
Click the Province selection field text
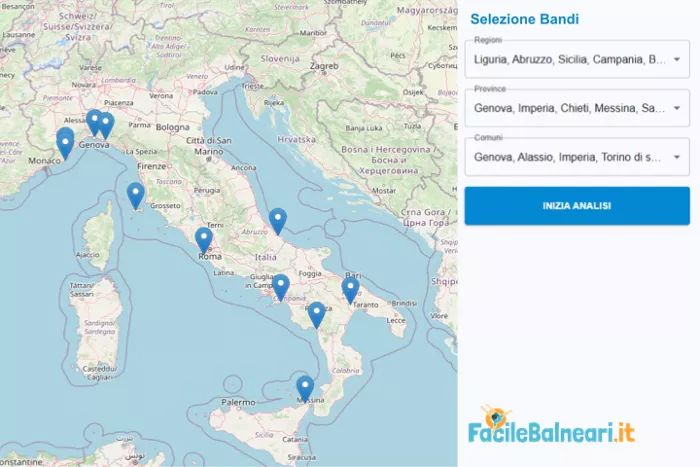click(570, 108)
